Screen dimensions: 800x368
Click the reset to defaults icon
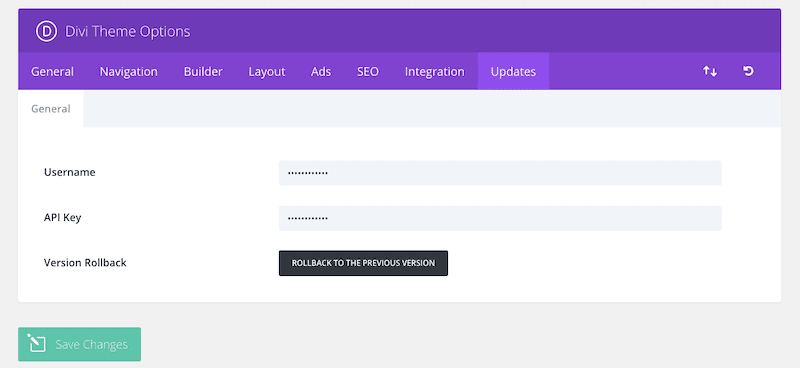748,71
